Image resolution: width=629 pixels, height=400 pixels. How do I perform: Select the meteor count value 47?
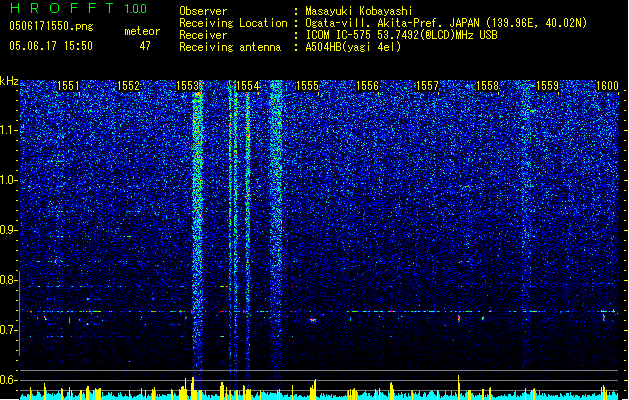tap(145, 46)
